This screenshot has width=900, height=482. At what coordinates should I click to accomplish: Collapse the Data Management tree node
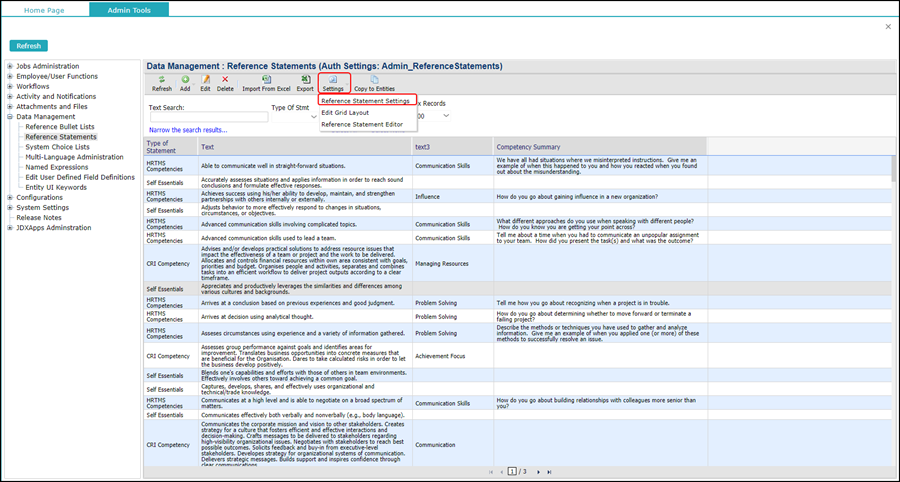pyautogui.click(x=10, y=117)
